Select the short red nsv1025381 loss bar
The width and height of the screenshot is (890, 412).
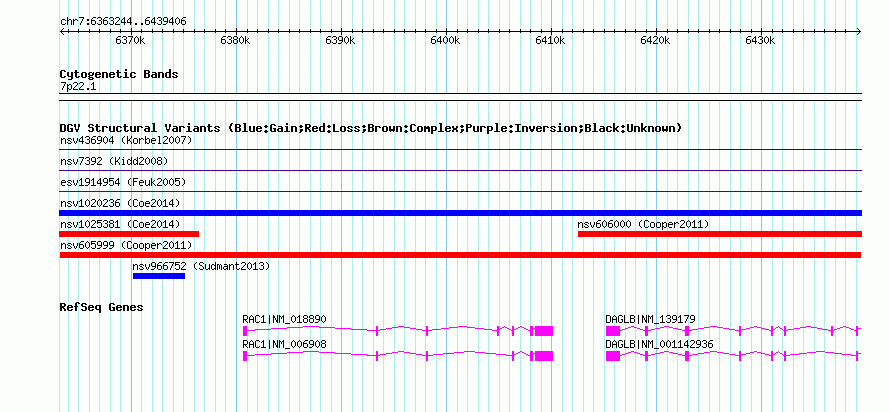click(129, 234)
